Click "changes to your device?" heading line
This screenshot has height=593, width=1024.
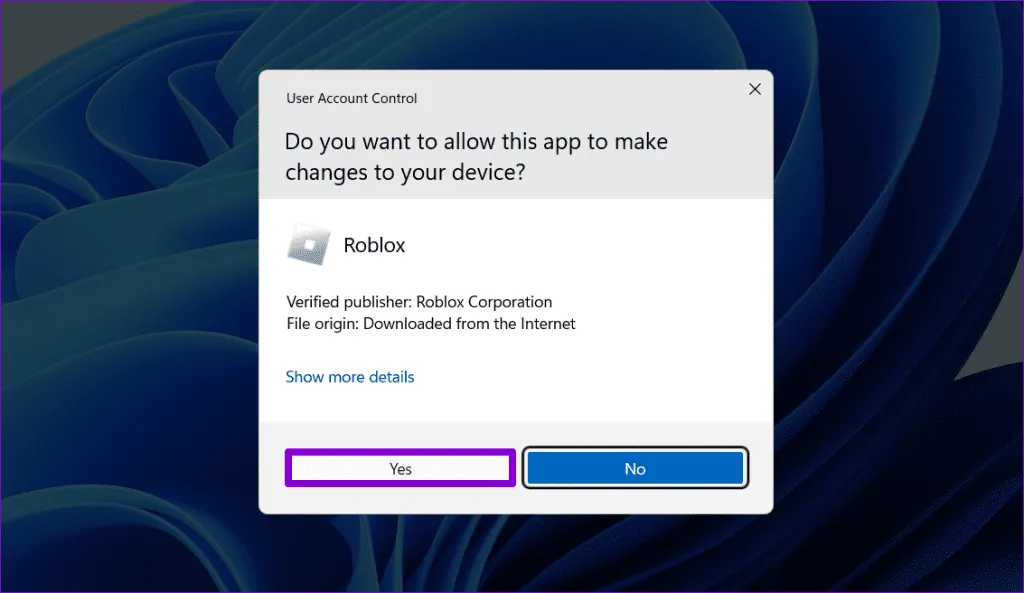(405, 172)
